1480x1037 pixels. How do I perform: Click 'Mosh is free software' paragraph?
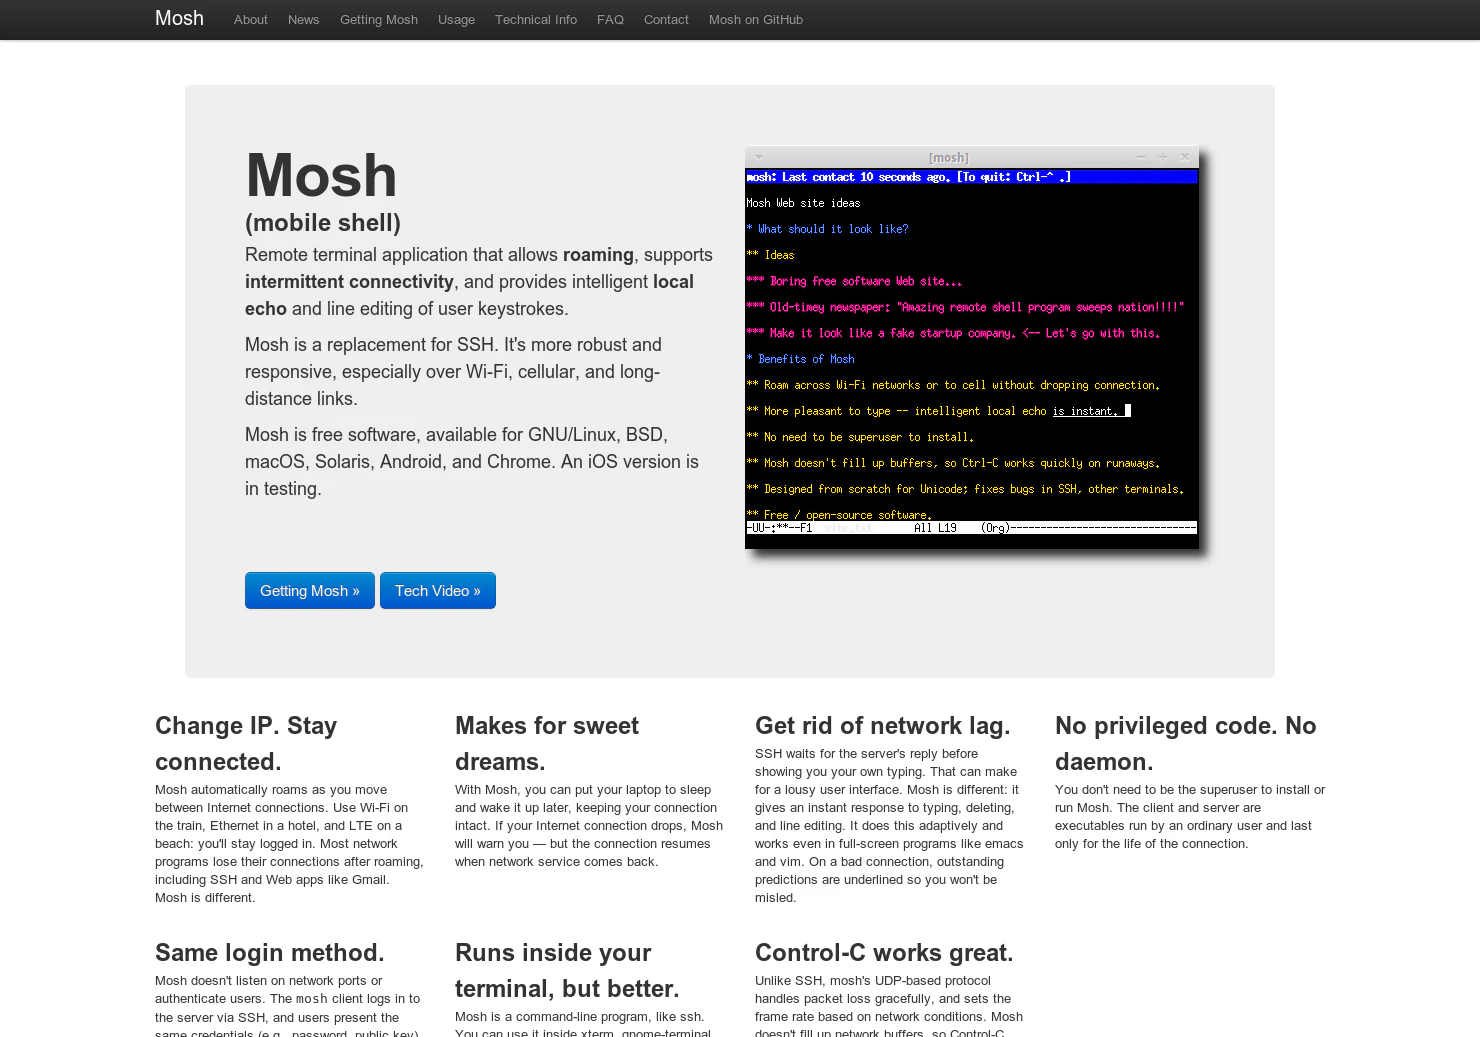[x=472, y=461]
